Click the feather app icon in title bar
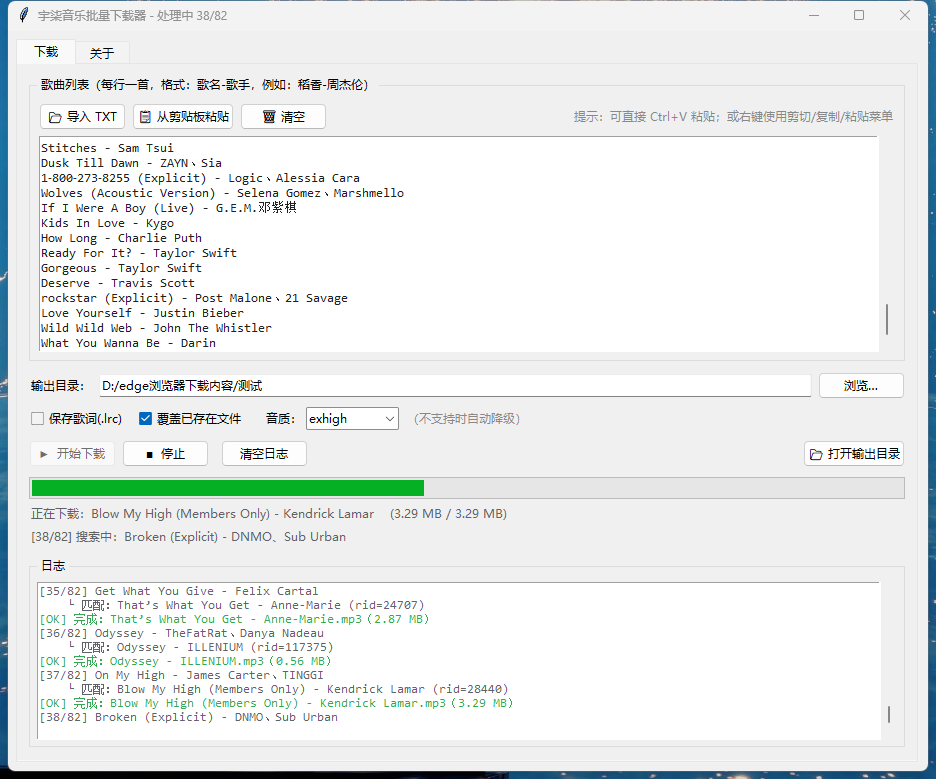This screenshot has width=936, height=779. pyautogui.click(x=23, y=15)
